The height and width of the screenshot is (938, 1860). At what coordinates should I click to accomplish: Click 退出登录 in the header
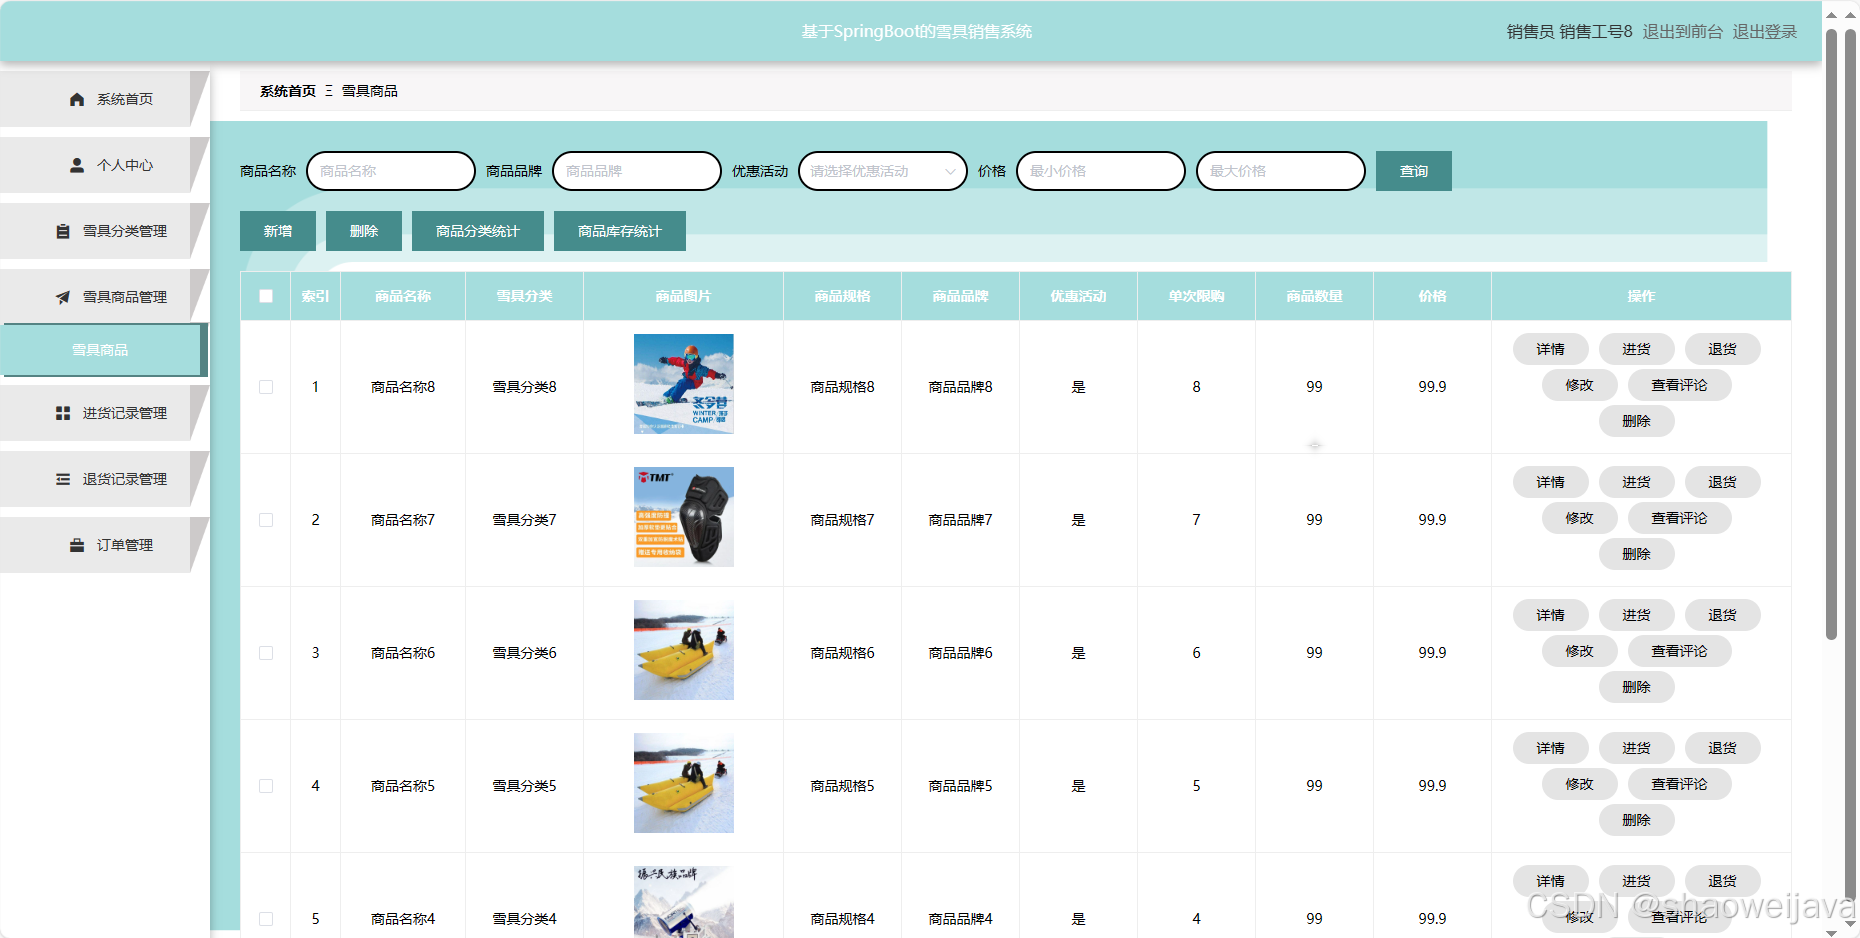[1765, 32]
